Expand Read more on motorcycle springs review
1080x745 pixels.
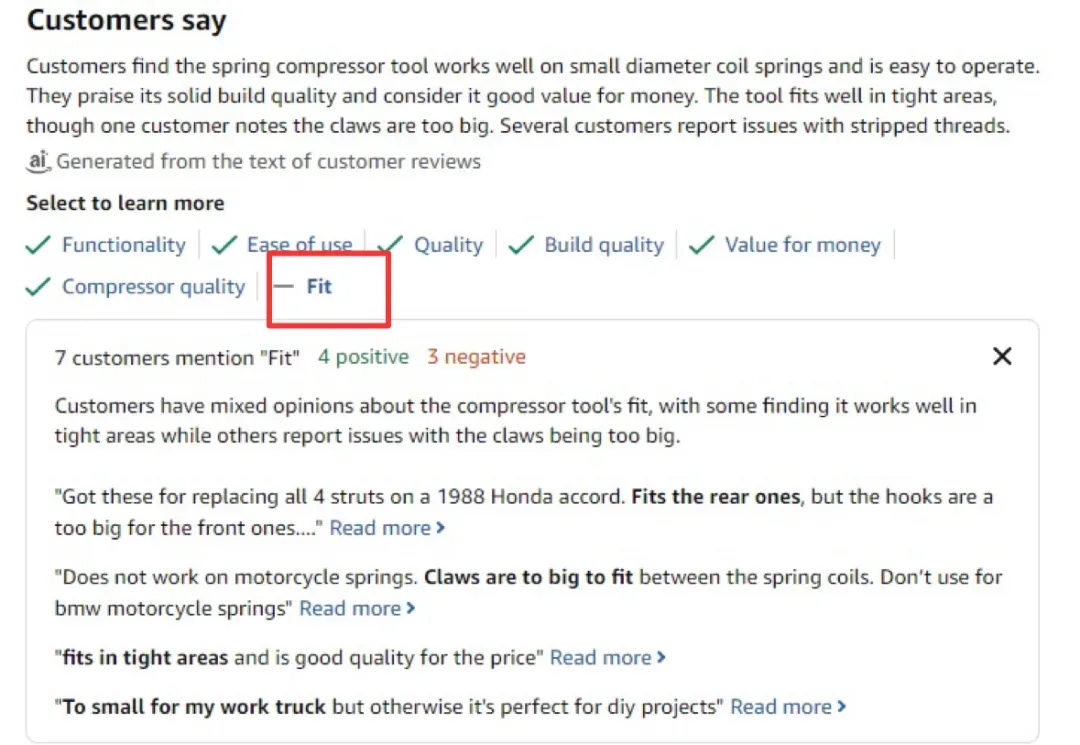(x=357, y=608)
